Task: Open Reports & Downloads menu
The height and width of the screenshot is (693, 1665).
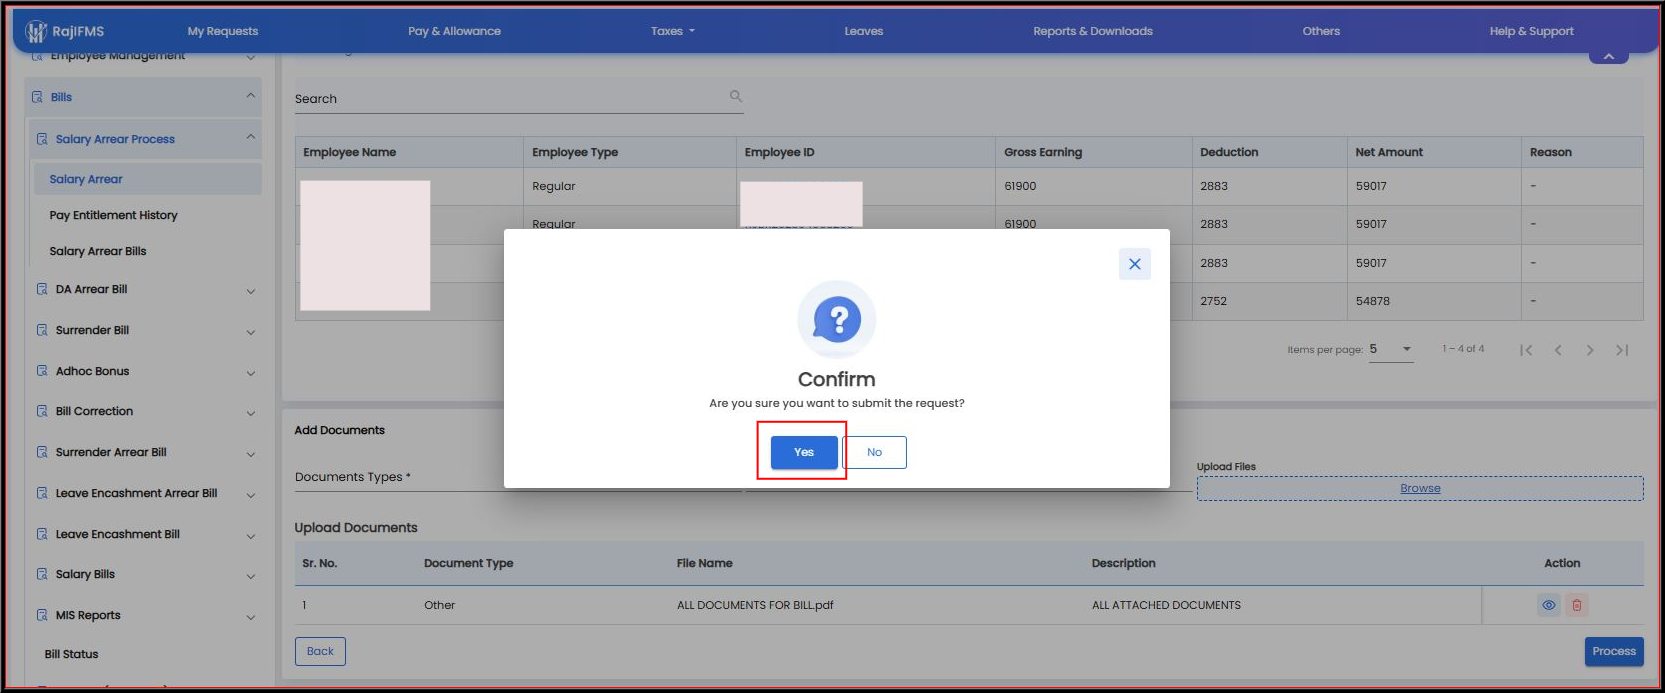Action: point(1093,31)
